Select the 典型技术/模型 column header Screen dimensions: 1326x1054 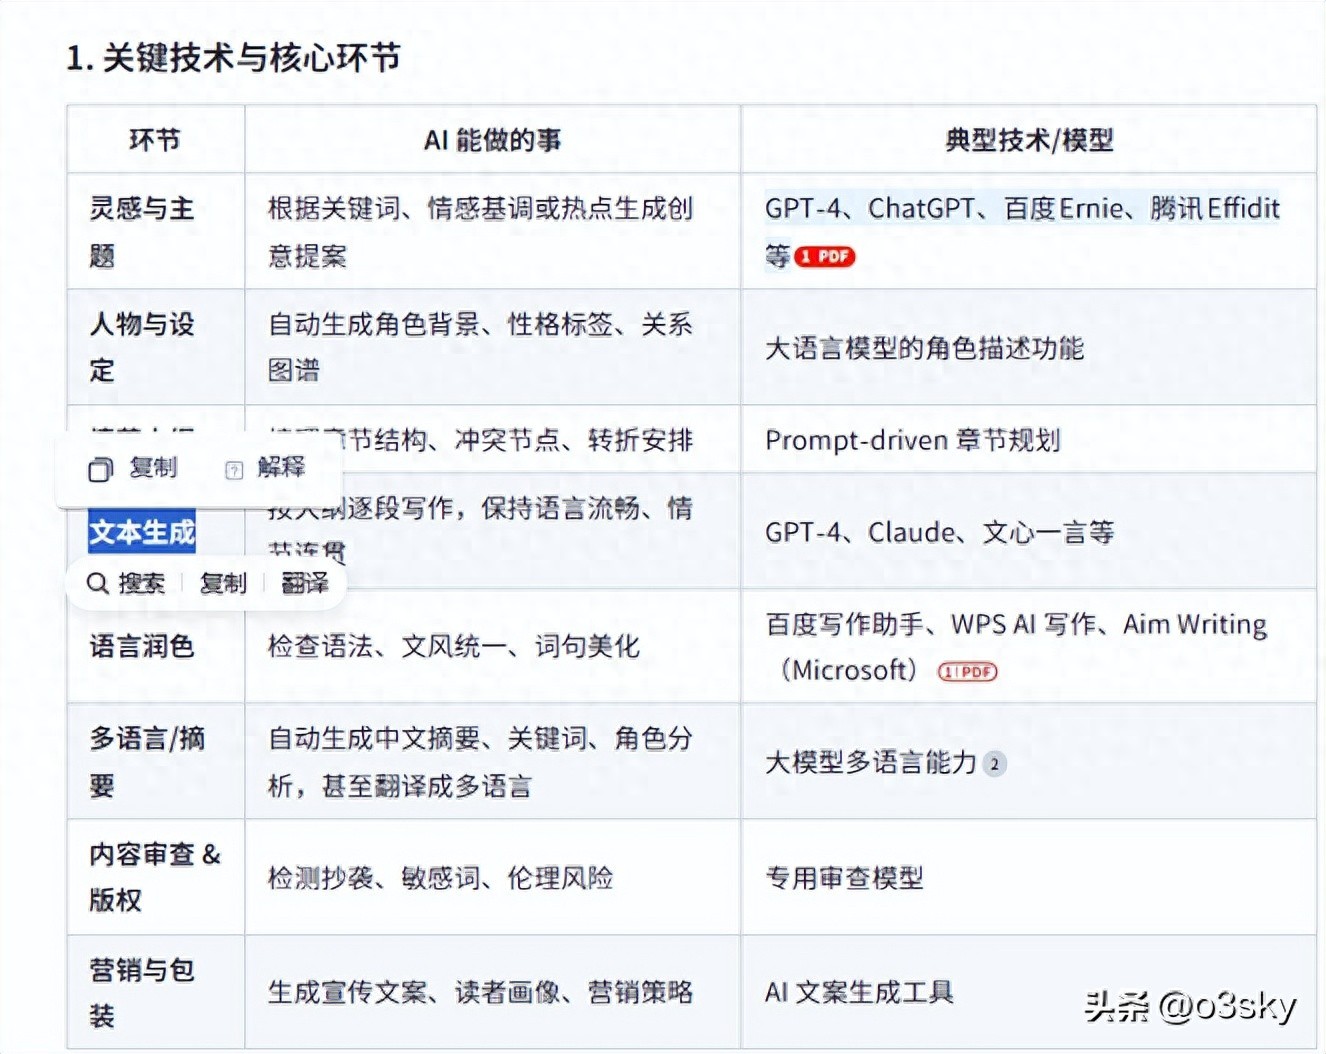[1031, 140]
